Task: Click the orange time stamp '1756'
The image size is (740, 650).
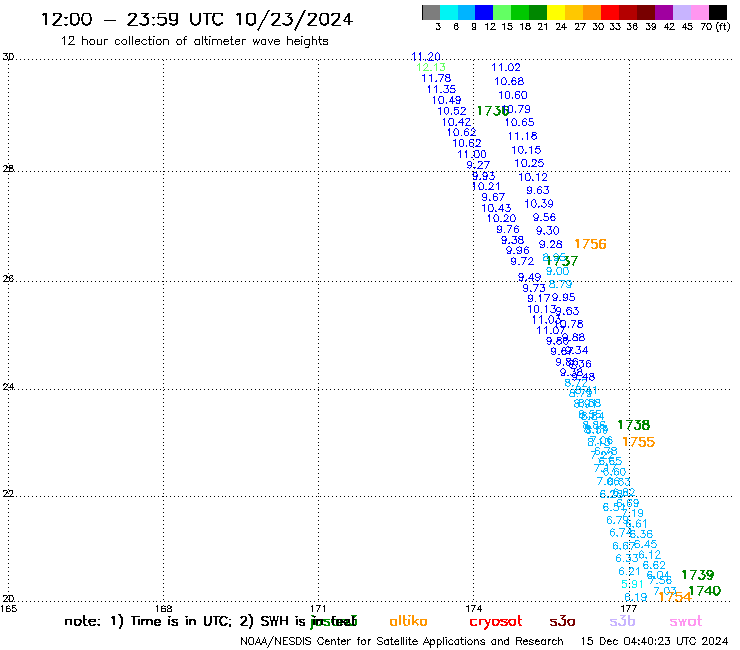Action: pos(590,244)
